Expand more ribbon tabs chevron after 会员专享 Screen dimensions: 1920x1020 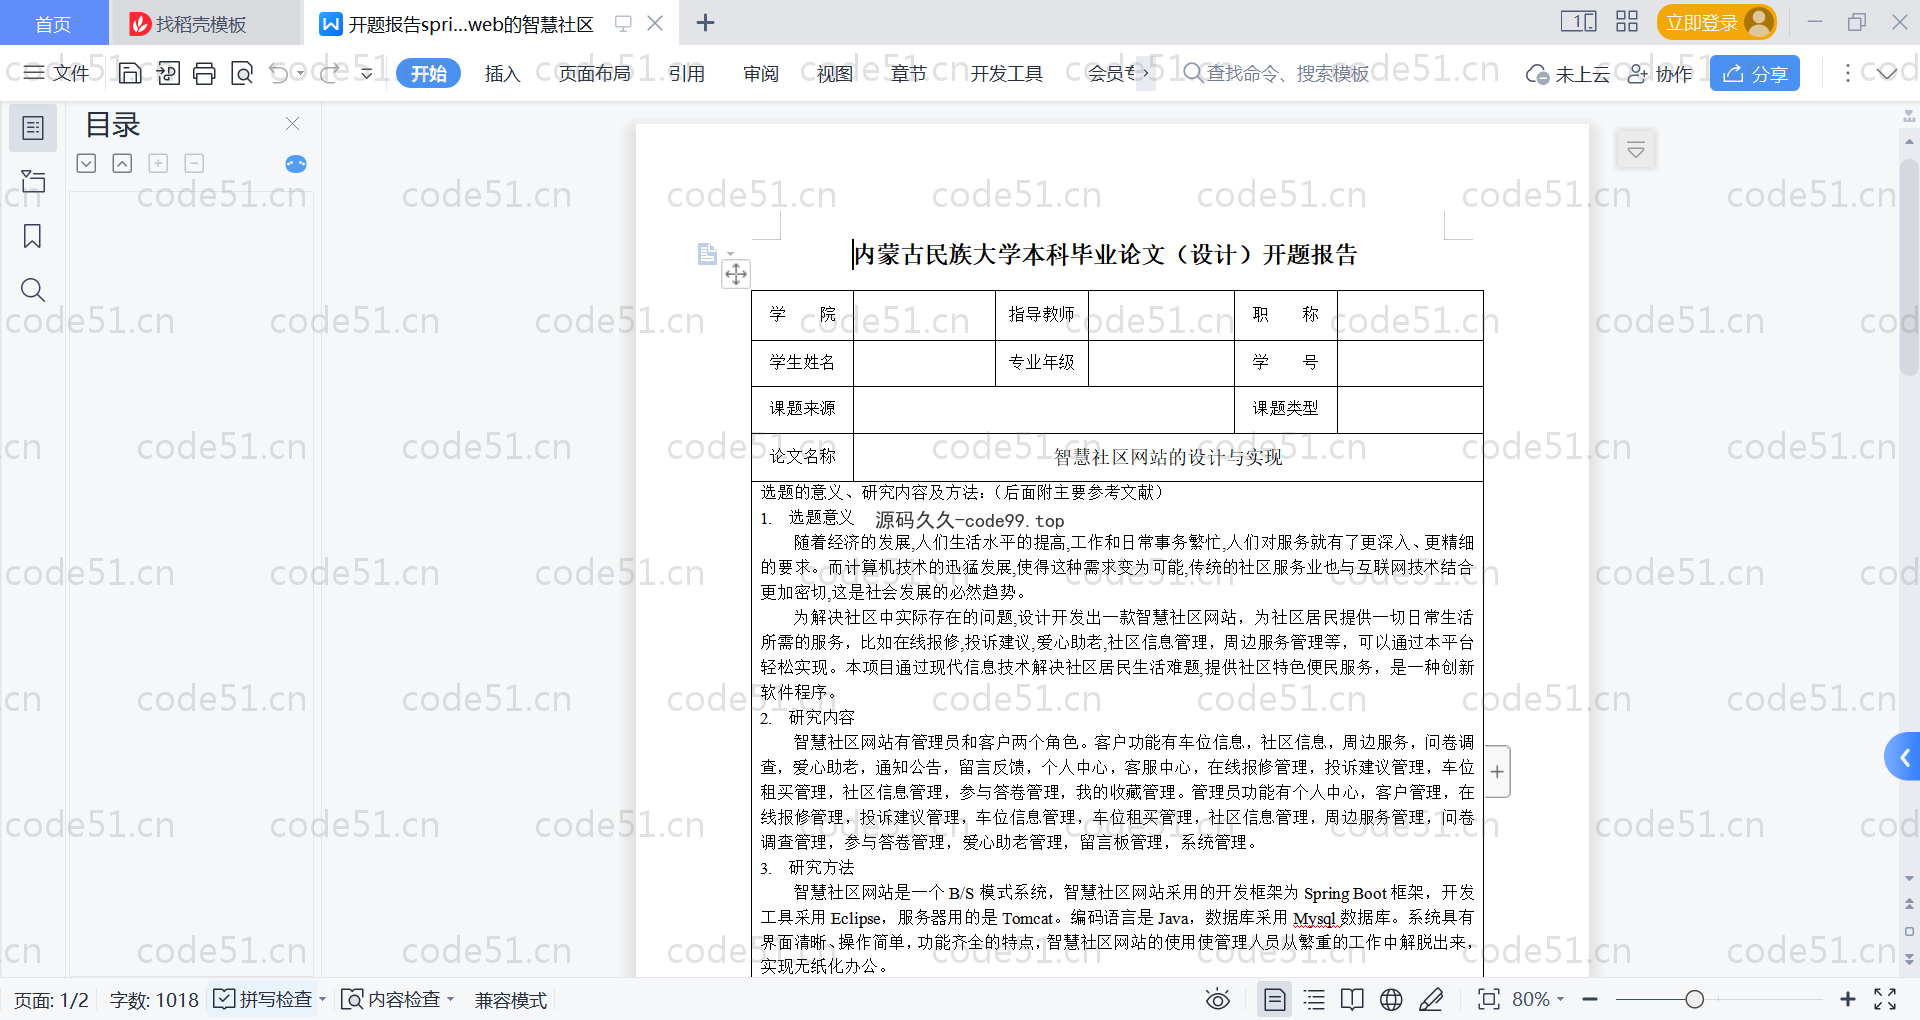click(x=1146, y=73)
